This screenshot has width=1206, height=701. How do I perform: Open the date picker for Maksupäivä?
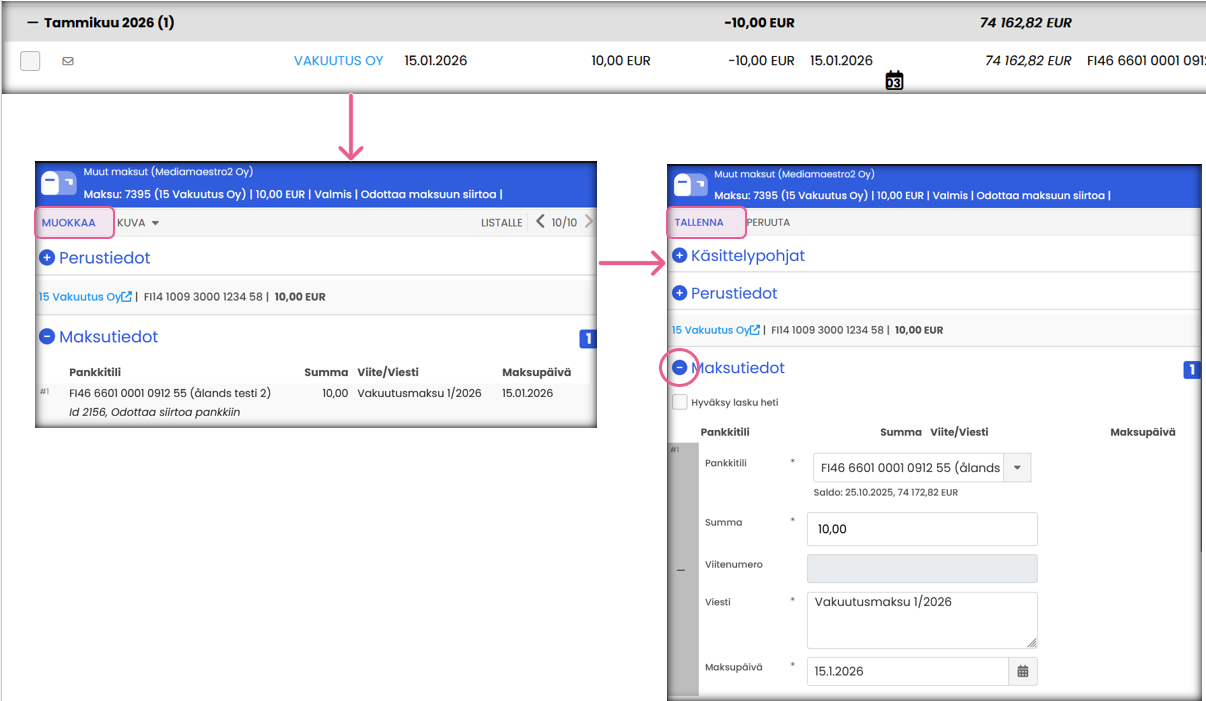pyautogui.click(x=1022, y=671)
